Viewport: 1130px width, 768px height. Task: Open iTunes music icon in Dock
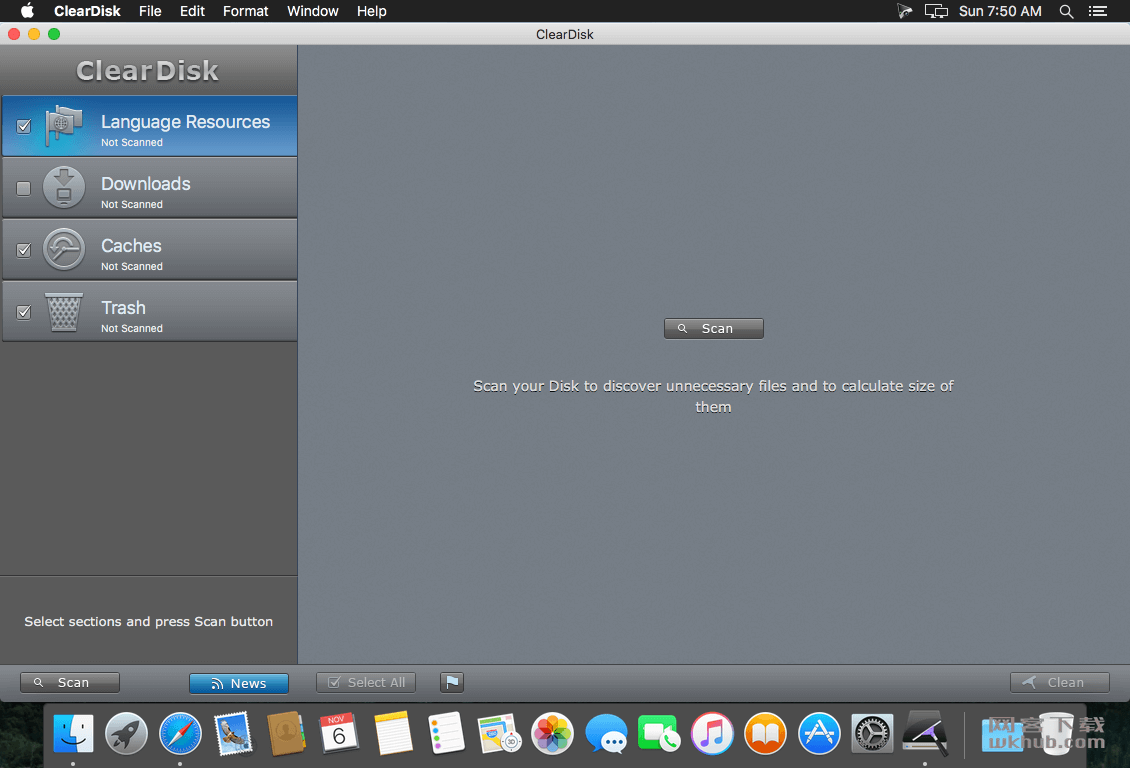[x=712, y=733]
